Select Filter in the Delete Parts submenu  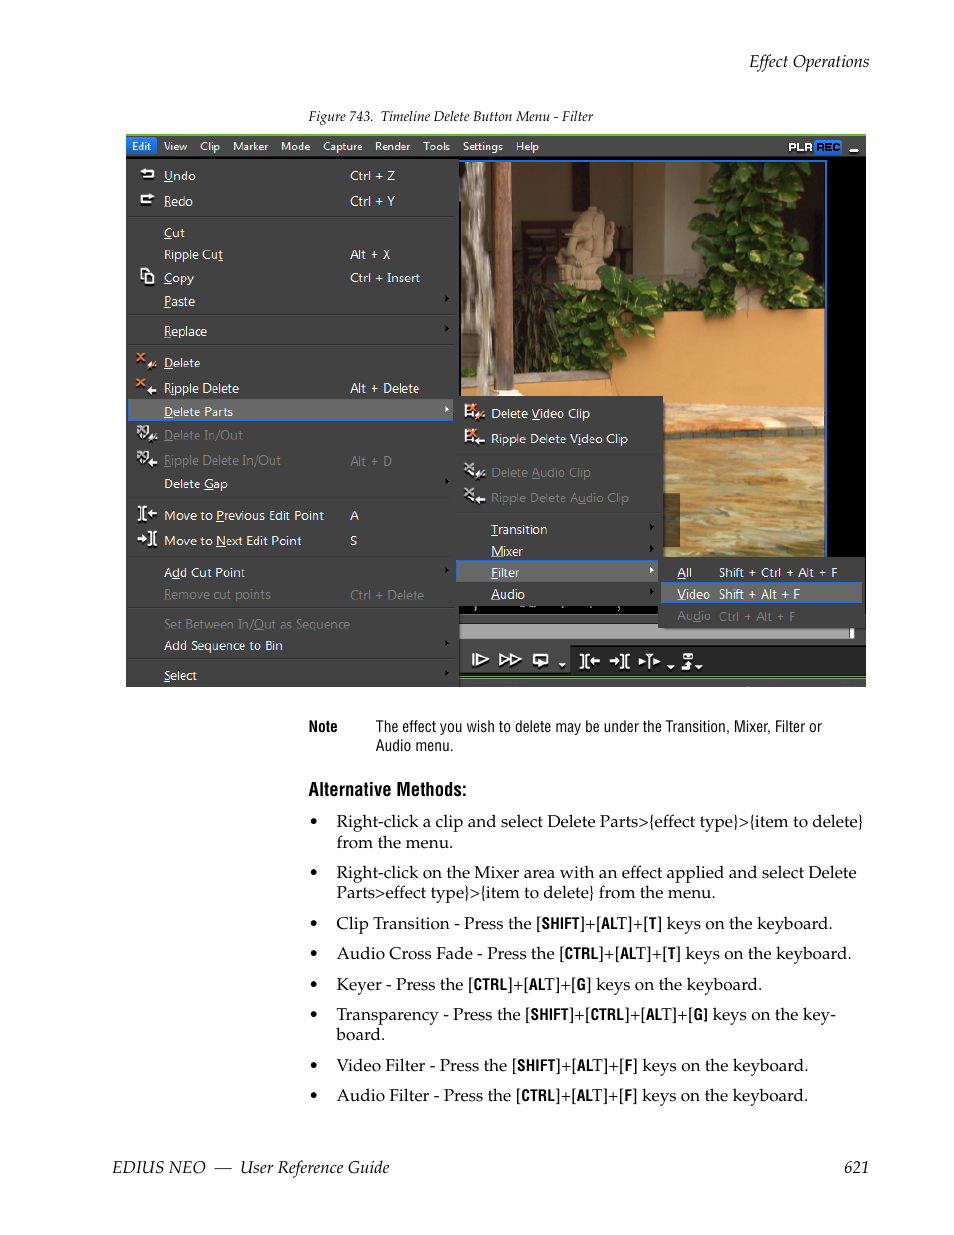[557, 572]
